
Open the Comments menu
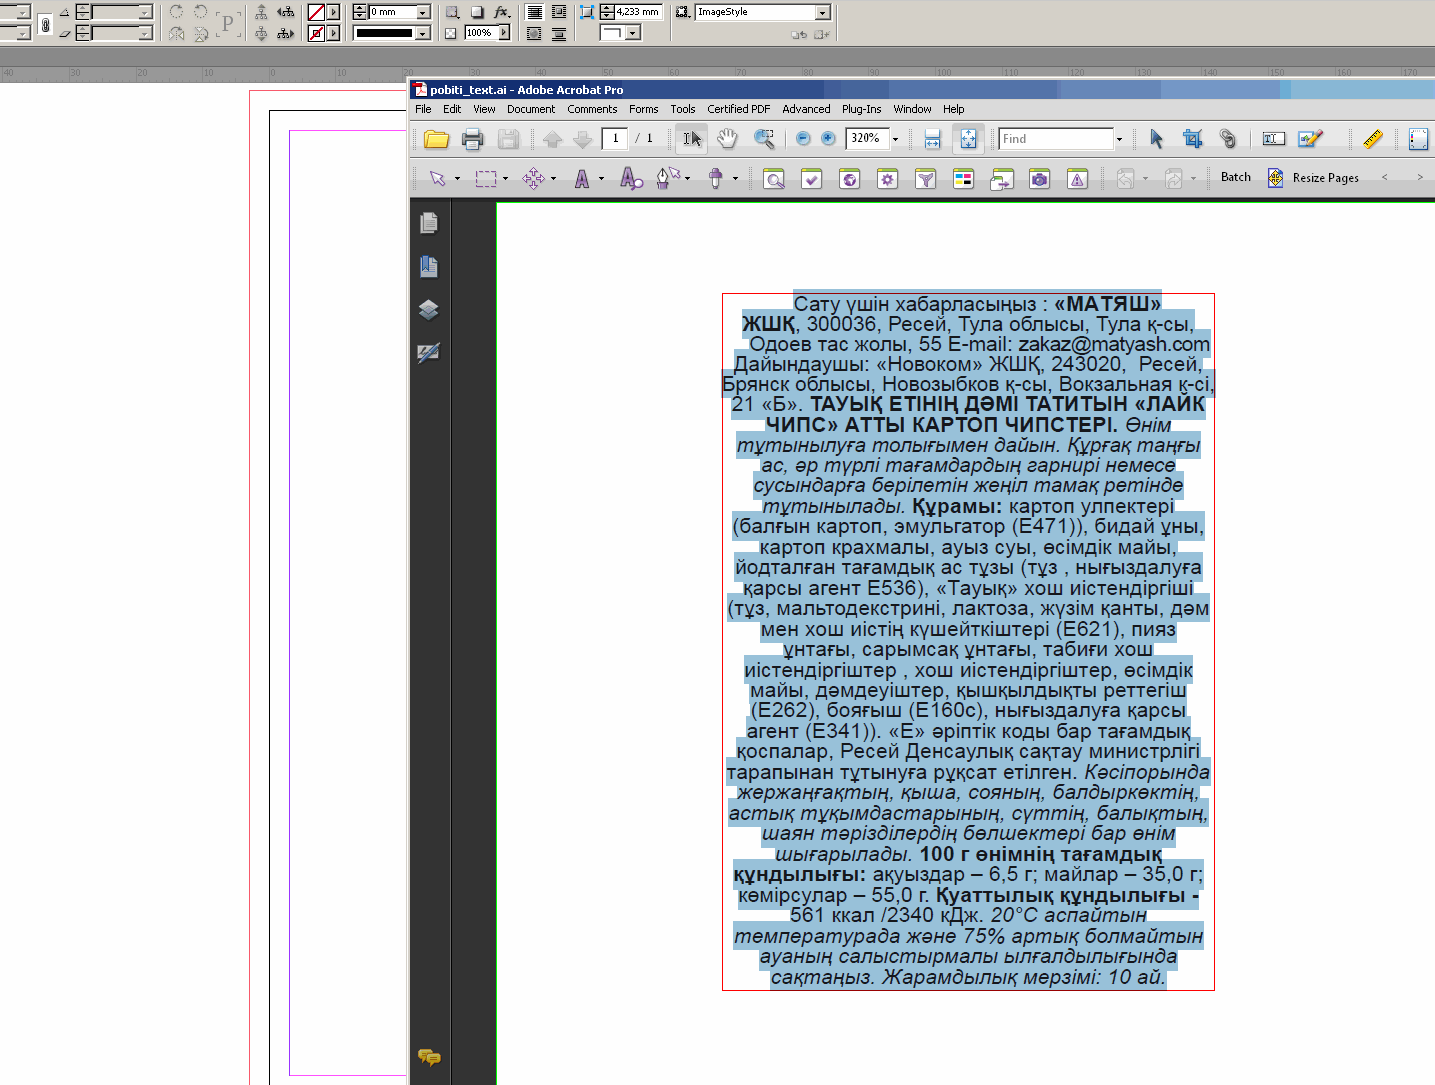pos(592,109)
